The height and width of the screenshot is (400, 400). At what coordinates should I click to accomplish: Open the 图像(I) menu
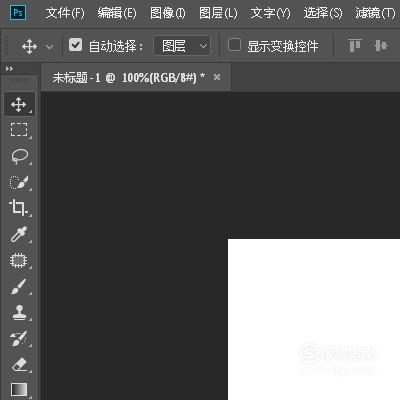168,13
